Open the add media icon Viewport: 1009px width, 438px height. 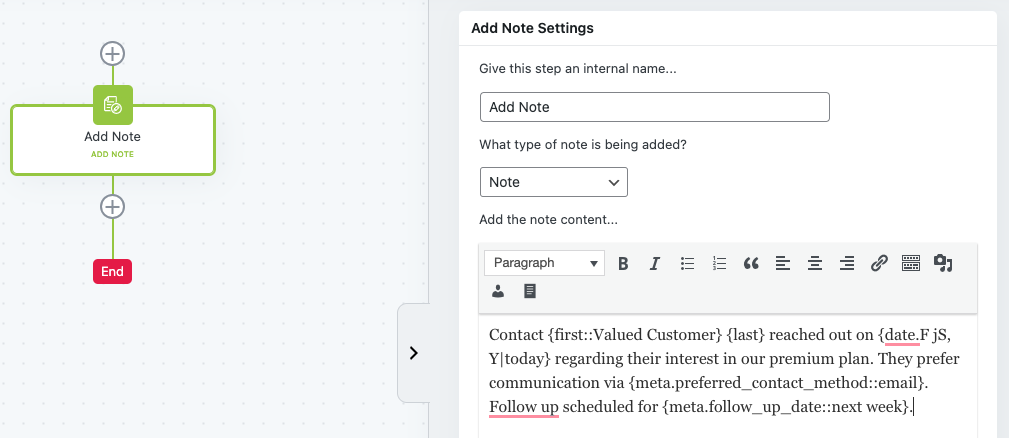coord(943,263)
